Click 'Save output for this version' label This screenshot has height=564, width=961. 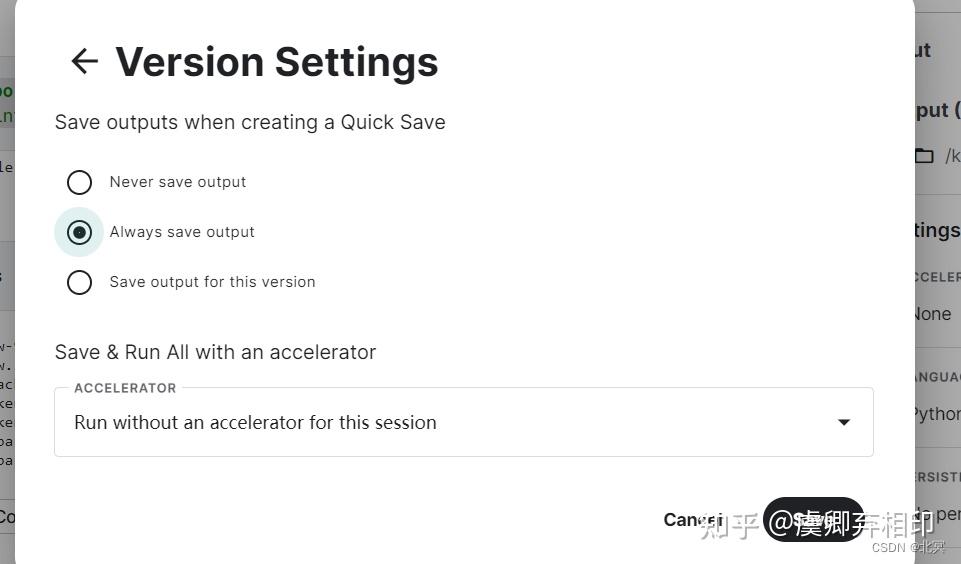(x=212, y=282)
